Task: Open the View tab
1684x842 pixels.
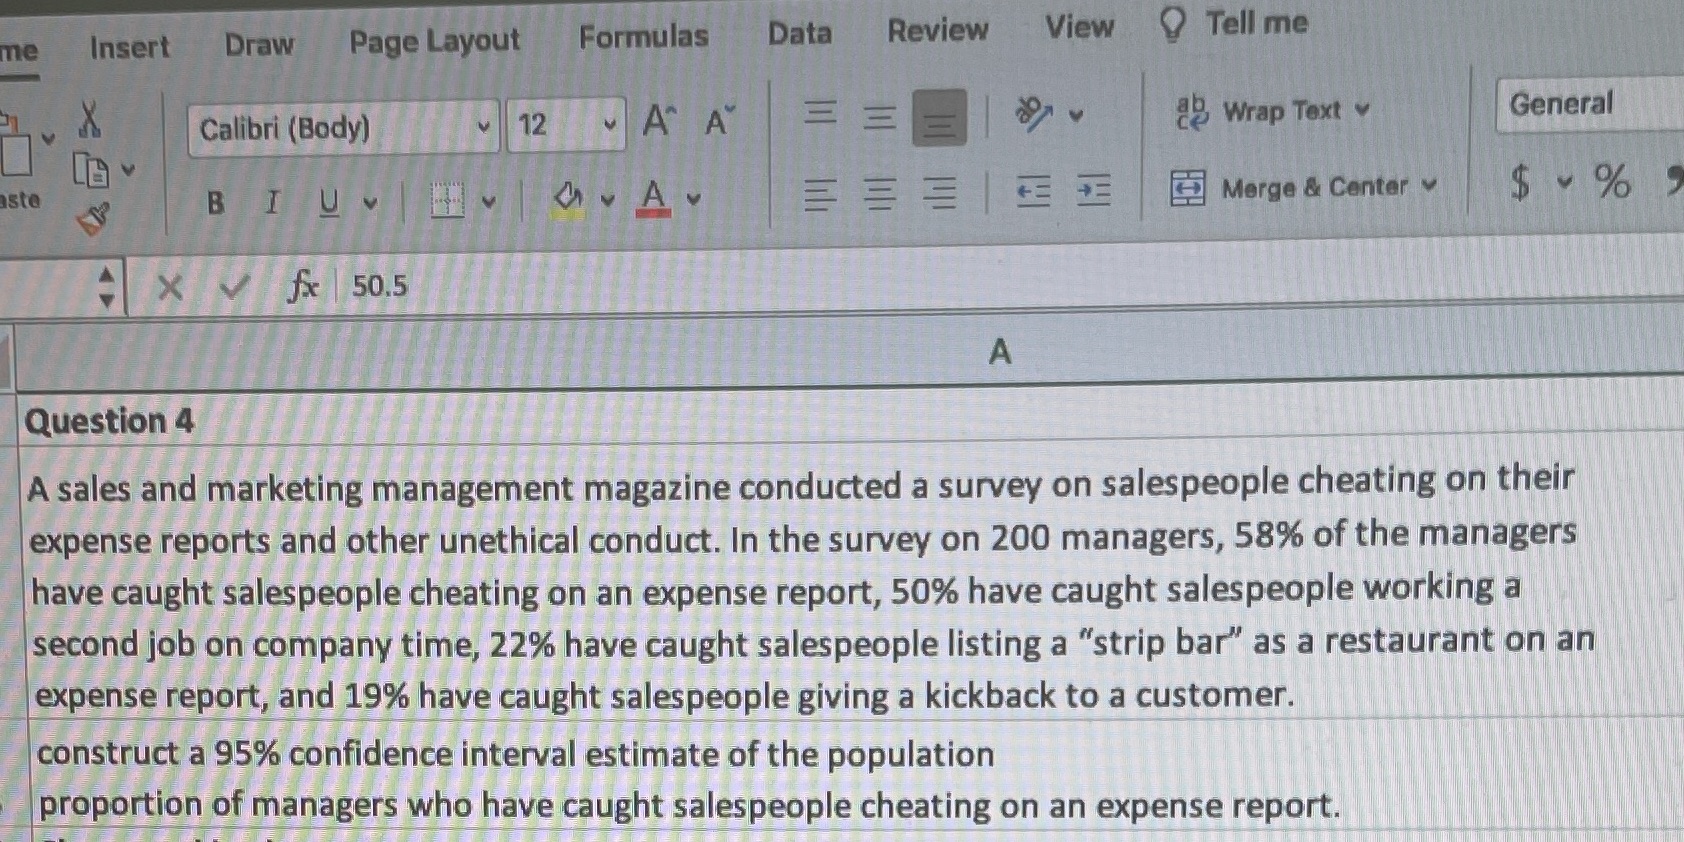Action: pos(1079,26)
